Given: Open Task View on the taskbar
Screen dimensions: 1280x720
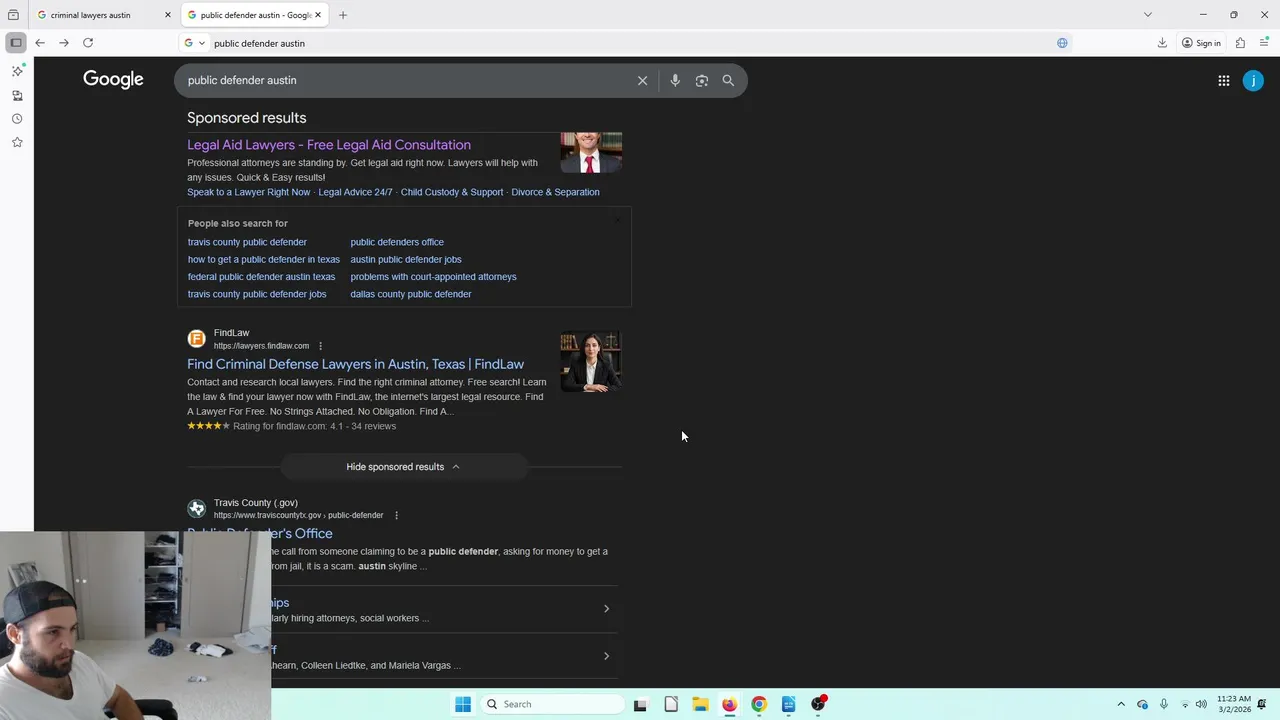Looking at the screenshot, I should 640,704.
